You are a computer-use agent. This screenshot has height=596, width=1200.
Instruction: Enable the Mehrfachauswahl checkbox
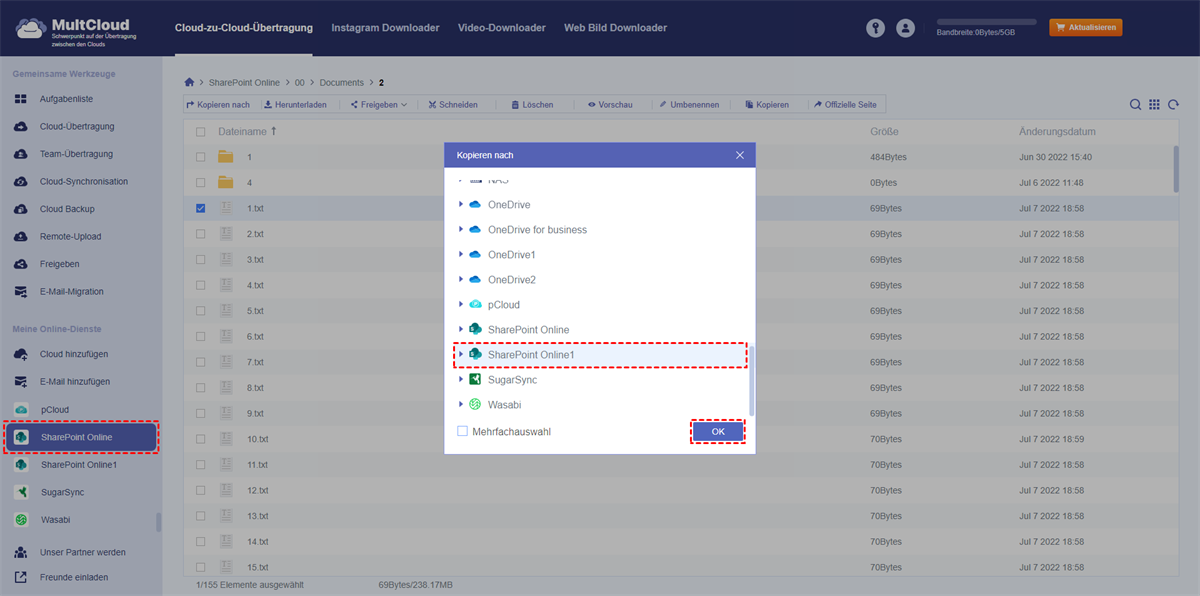[462, 432]
